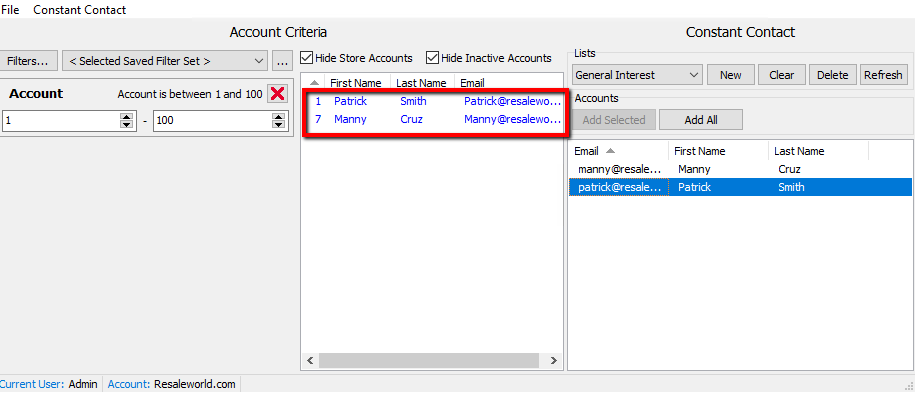This screenshot has height=394, width=920.
Task: Decrement the Account minimum value spinner
Action: [126, 125]
